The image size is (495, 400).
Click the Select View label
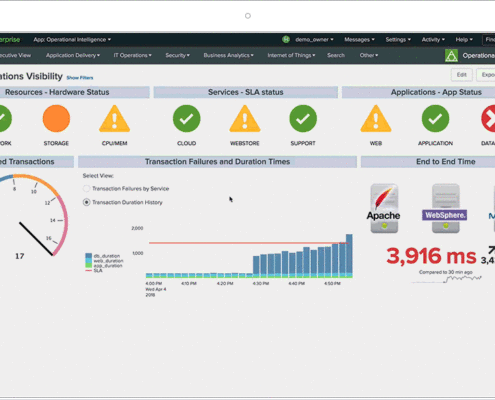click(x=98, y=176)
